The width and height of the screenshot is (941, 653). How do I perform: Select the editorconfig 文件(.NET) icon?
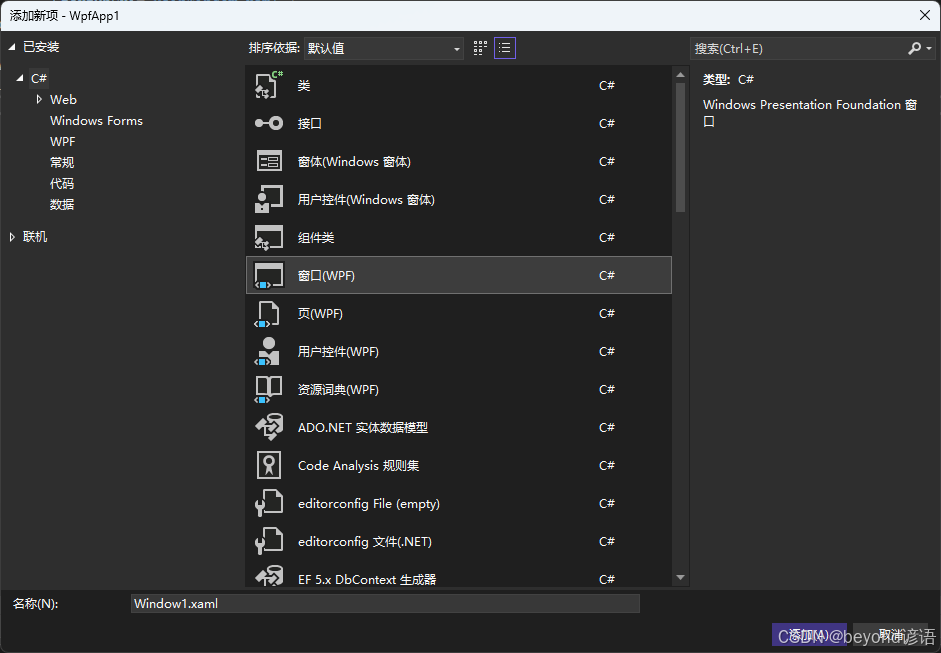click(x=268, y=541)
